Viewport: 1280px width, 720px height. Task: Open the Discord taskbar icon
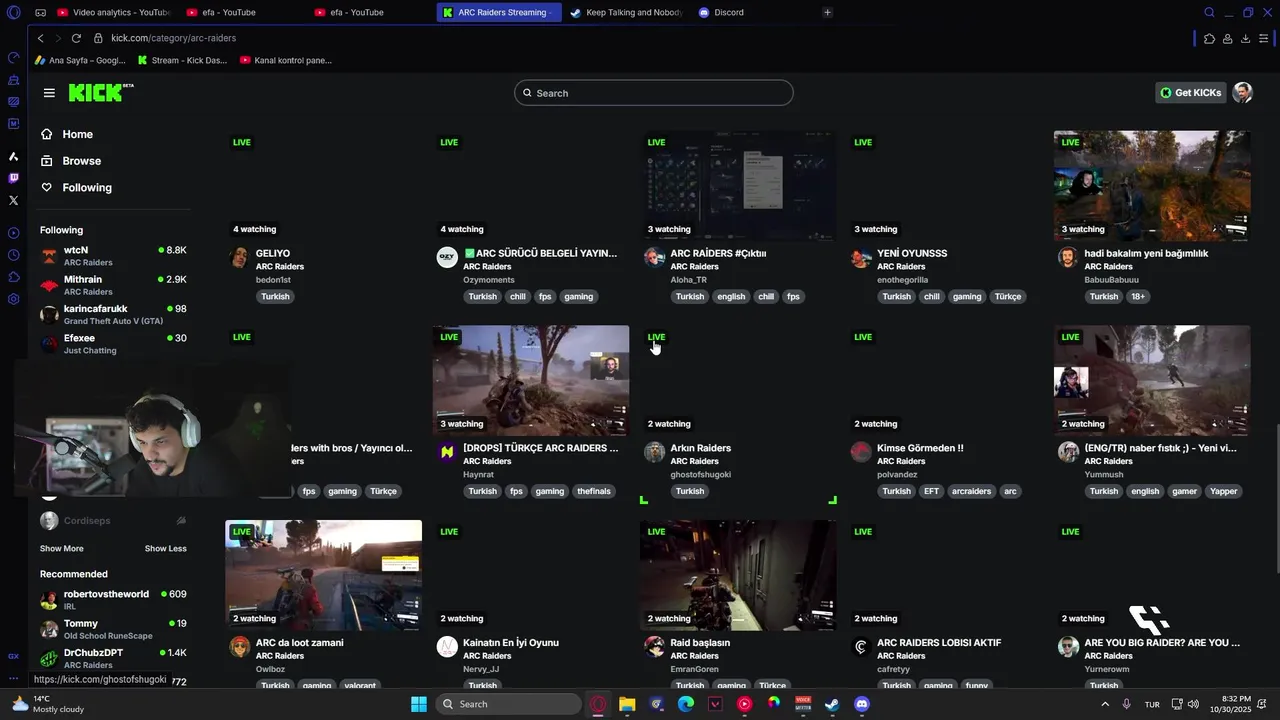coord(862,704)
